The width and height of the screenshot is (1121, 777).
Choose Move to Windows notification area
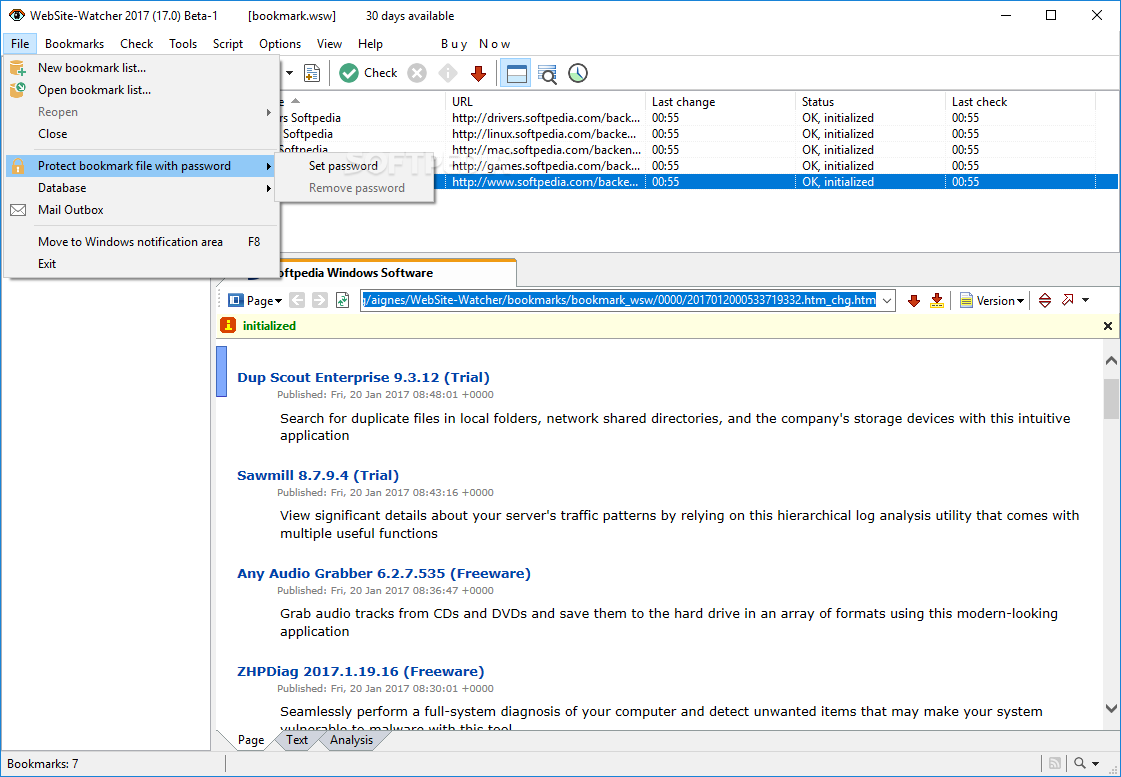pyautogui.click(x=141, y=242)
